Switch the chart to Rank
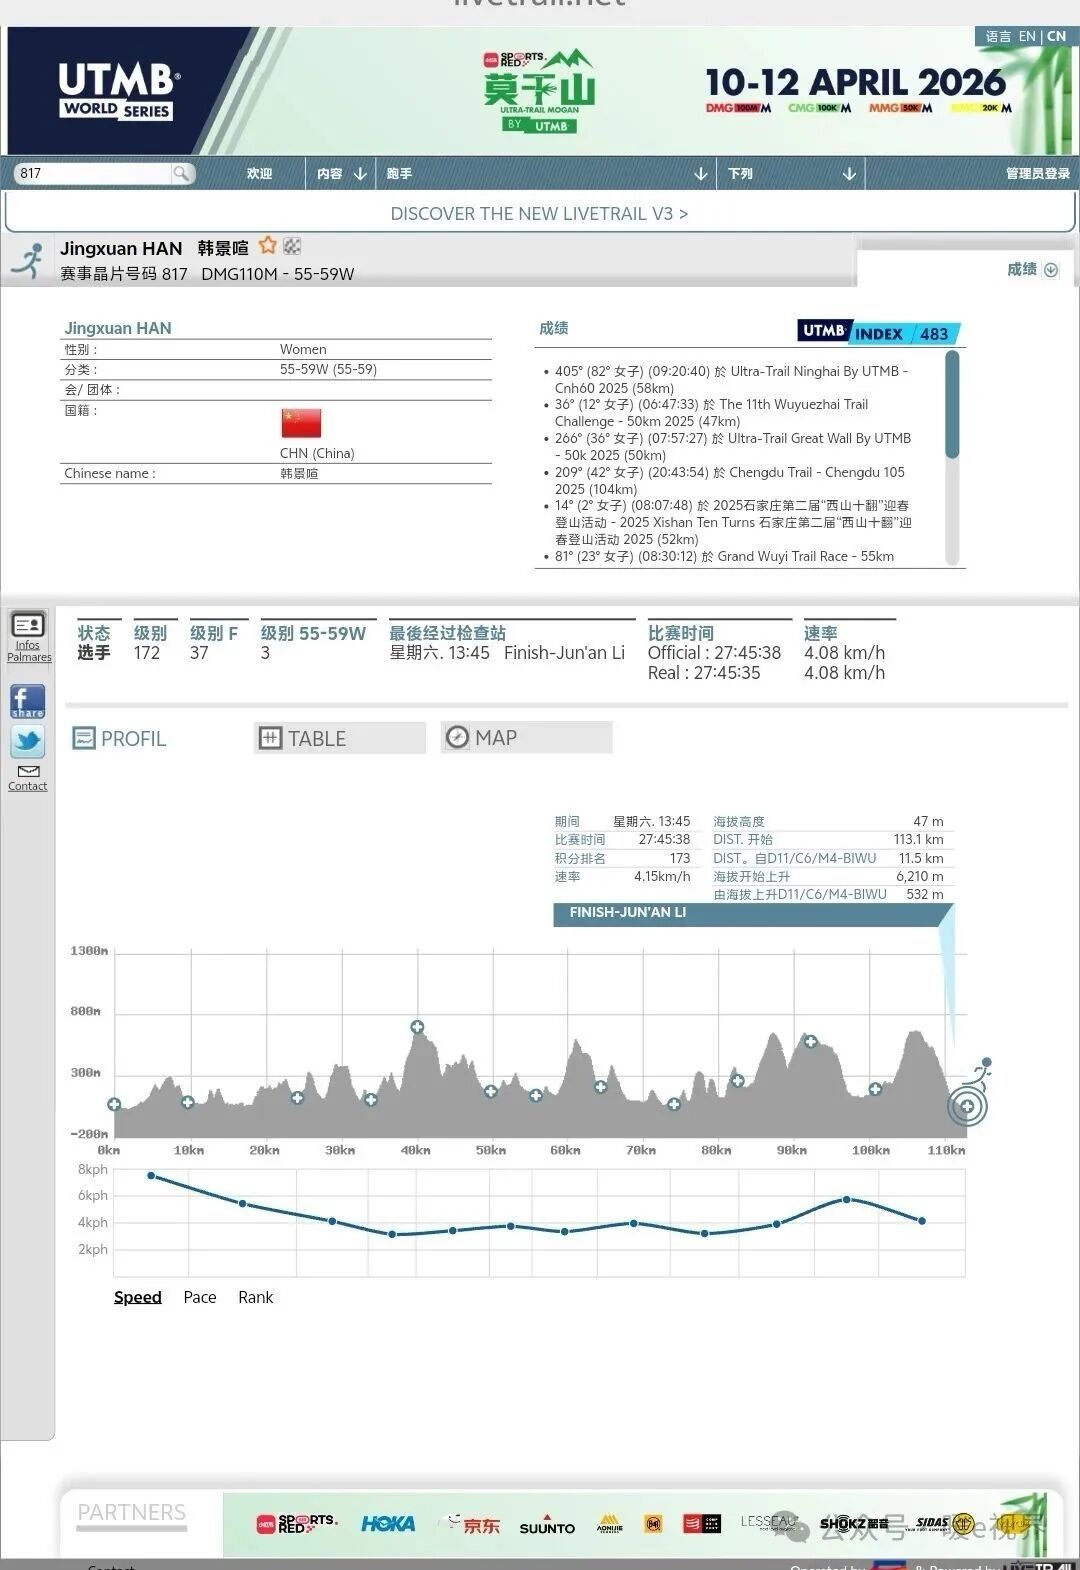Screen dimensions: 1080x1570 click(x=255, y=1297)
